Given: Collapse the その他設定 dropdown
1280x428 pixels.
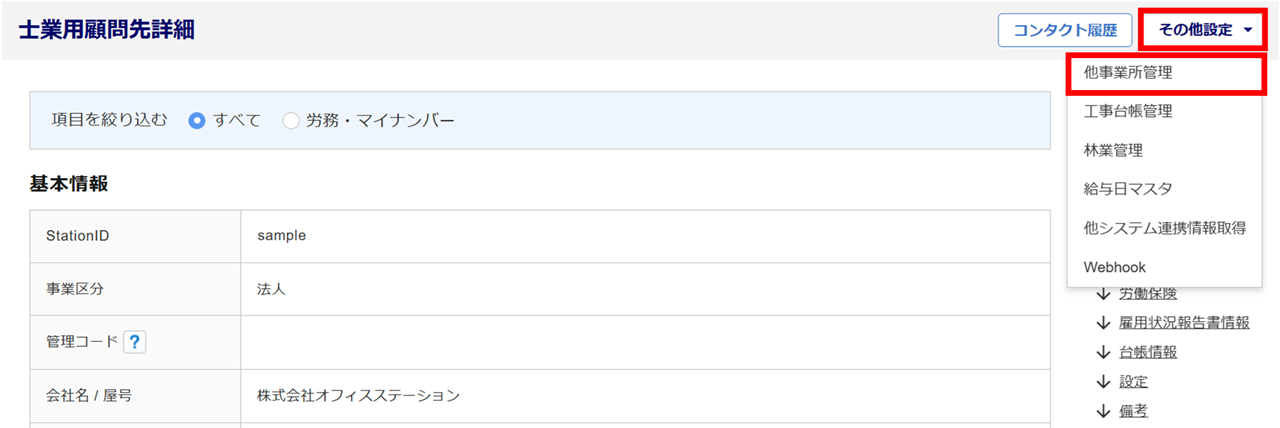Looking at the screenshot, I should coord(1205,30).
